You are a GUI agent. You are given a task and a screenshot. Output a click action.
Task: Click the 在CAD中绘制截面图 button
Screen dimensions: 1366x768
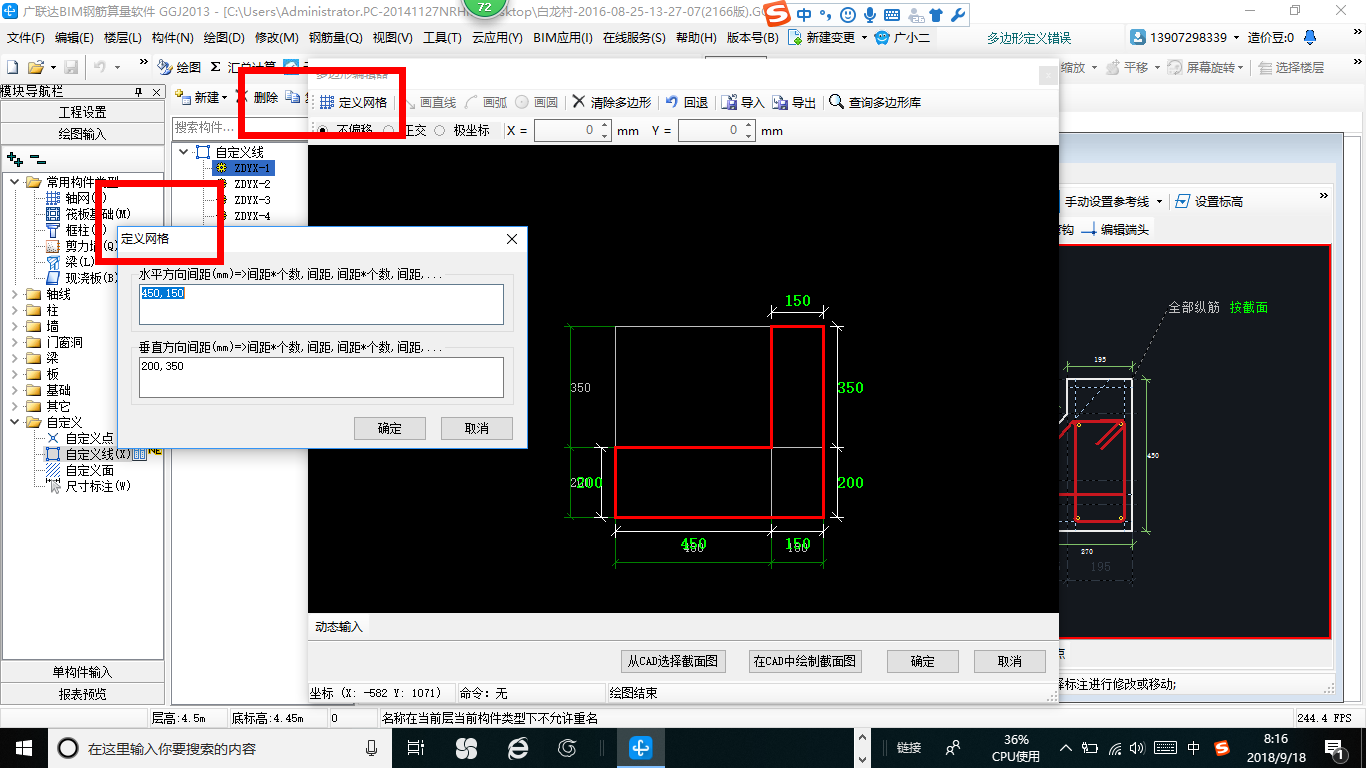(804, 661)
